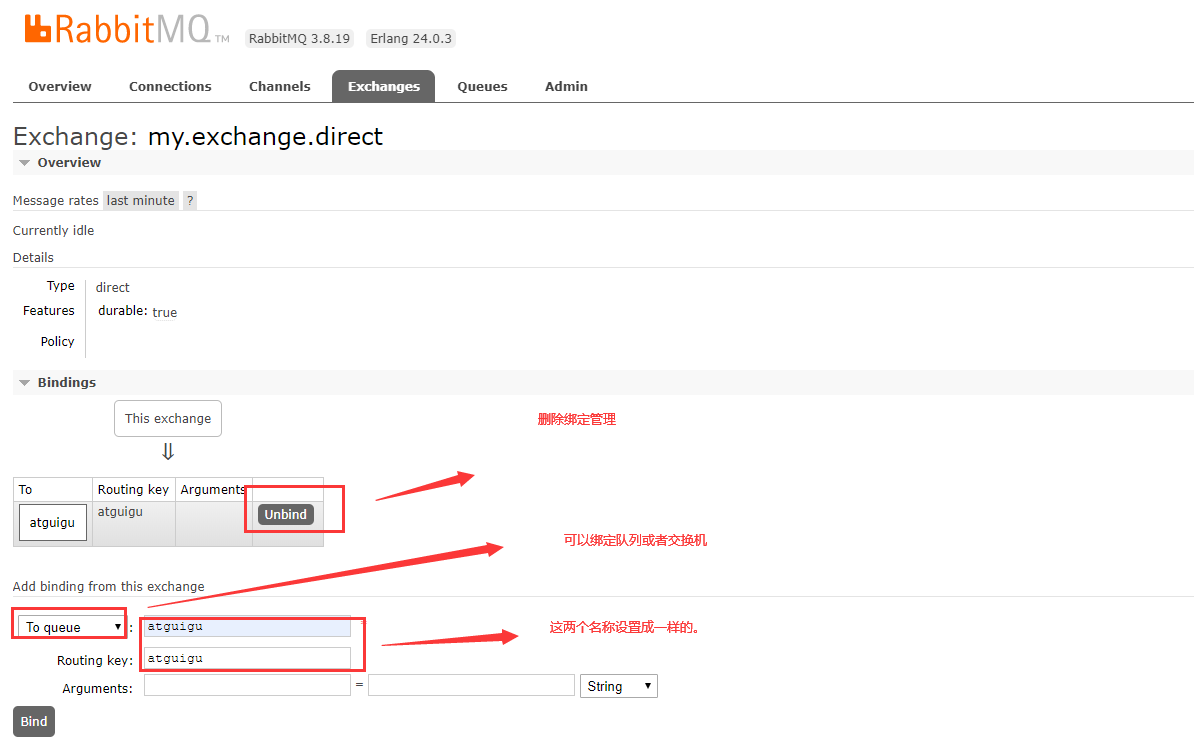The image size is (1194, 749).
Task: Click the Bind button
Action: coord(34,722)
